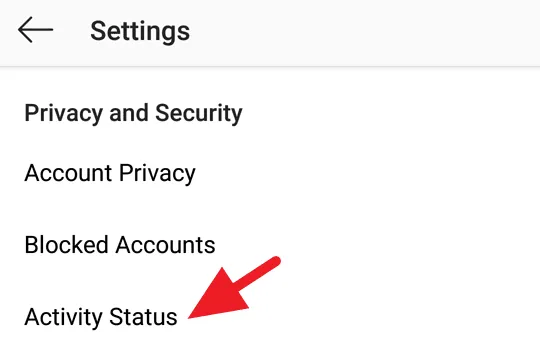Click the empty gray header bar area

365,32
